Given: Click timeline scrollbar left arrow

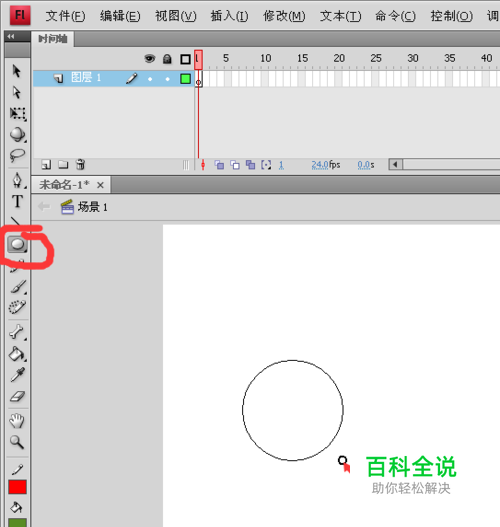Looking at the screenshot, I should [x=395, y=164].
